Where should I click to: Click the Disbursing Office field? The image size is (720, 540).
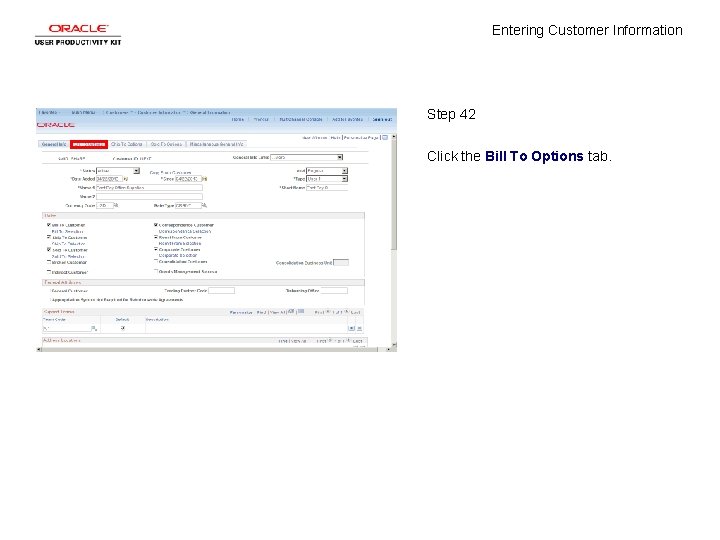pyautogui.click(x=334, y=291)
